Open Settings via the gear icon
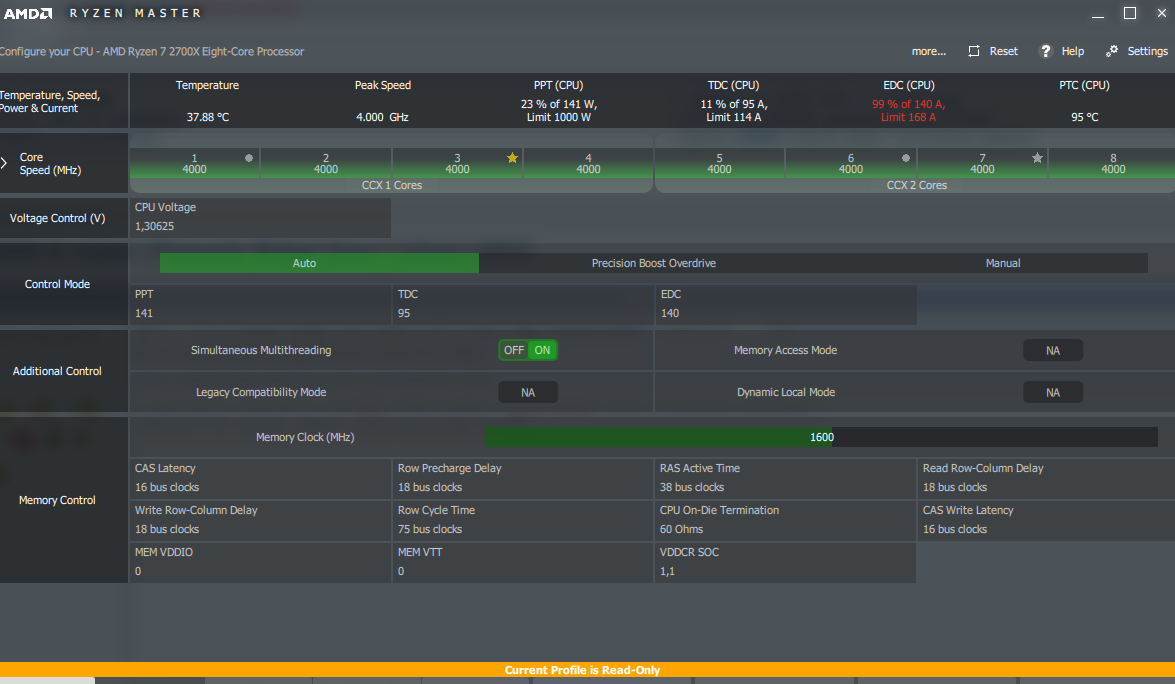Viewport: 1175px width, 684px height. click(x=1112, y=50)
